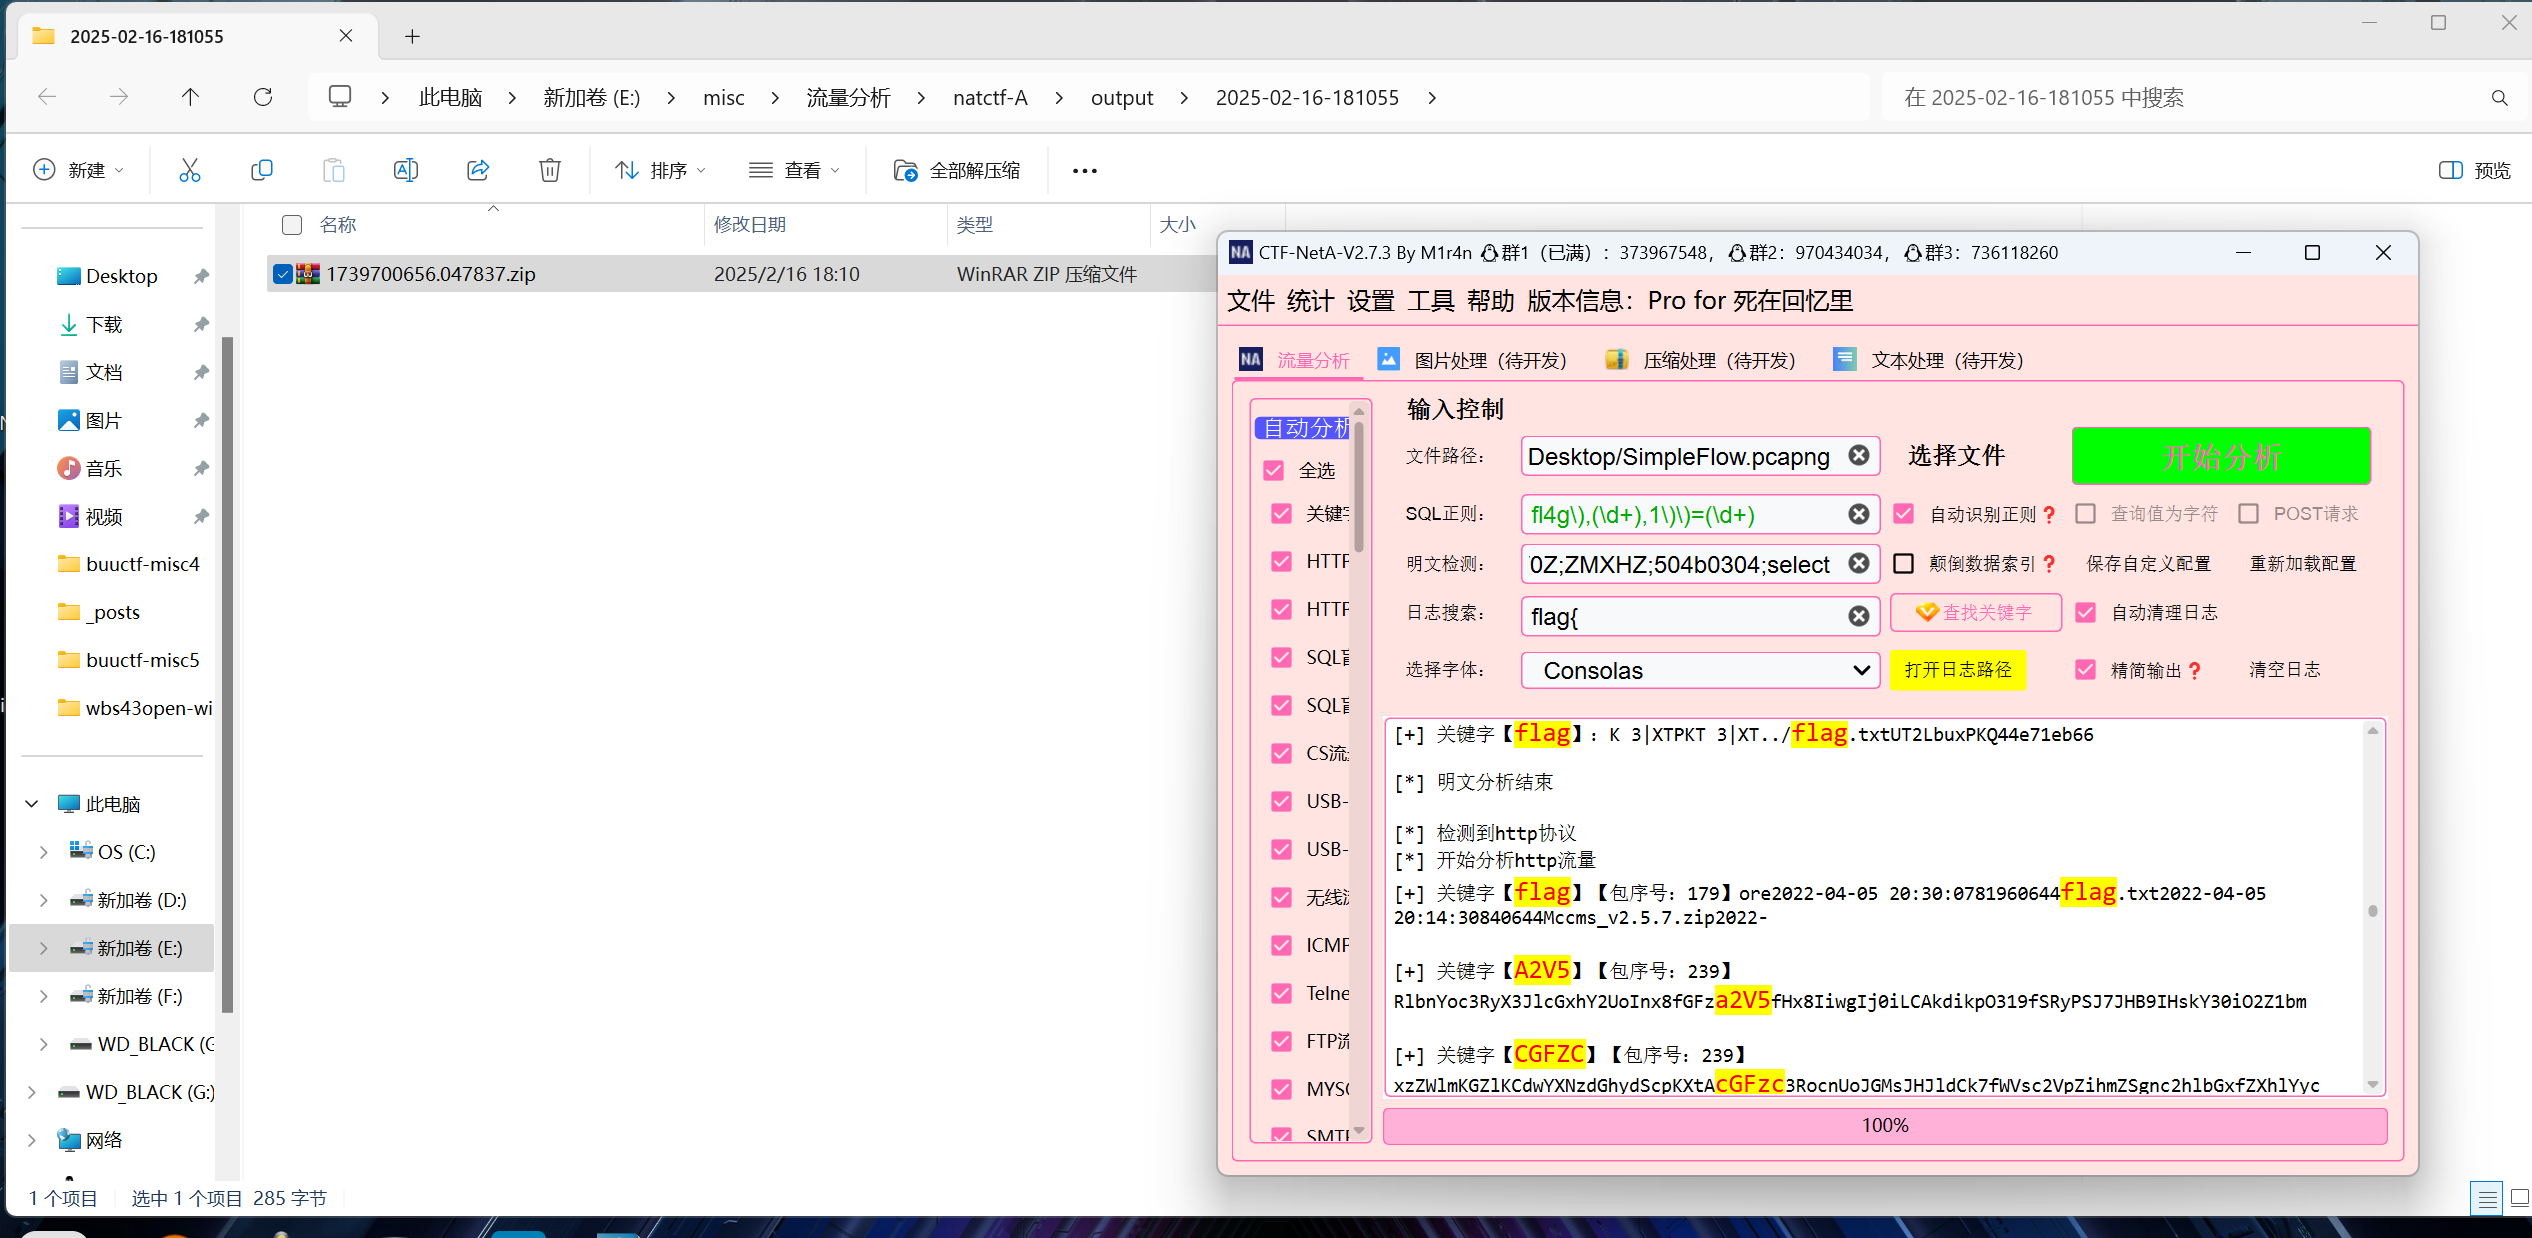Viewport: 2532px width, 1238px height.
Task: Enable the 查询值为字符 checkbox
Action: pyautogui.click(x=2085, y=514)
